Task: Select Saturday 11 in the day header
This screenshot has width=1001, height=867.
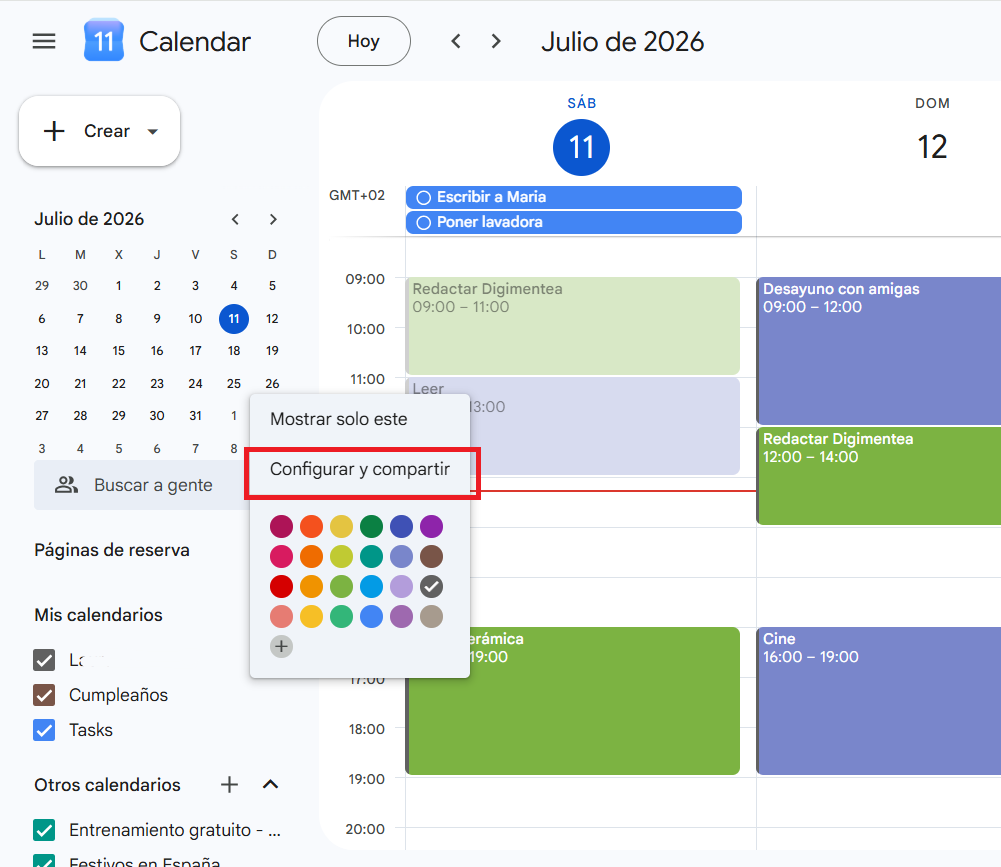Action: coord(582,147)
